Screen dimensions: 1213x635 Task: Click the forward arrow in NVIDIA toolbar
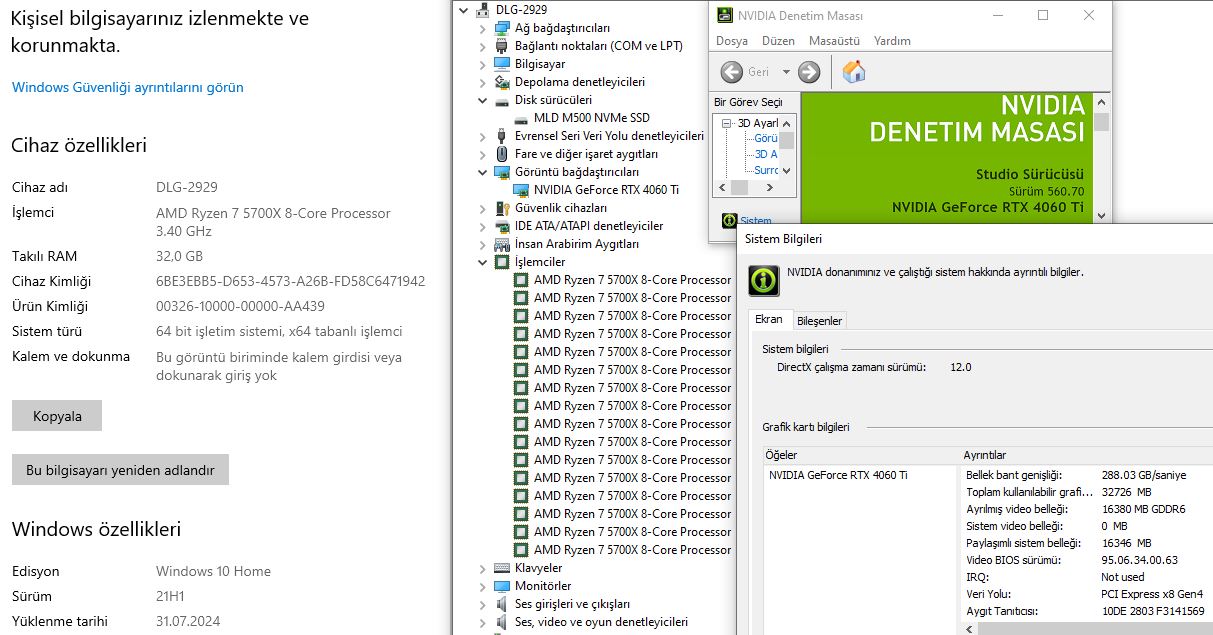[809, 72]
